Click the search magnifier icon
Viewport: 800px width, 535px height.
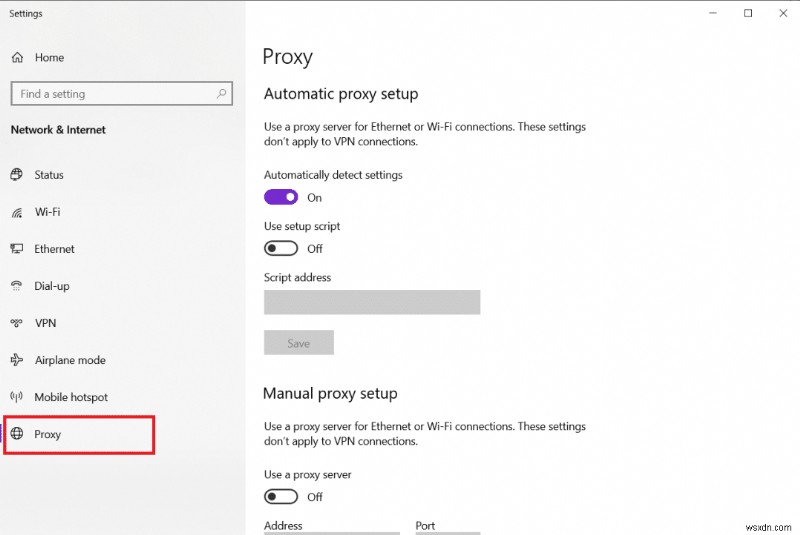click(x=222, y=94)
